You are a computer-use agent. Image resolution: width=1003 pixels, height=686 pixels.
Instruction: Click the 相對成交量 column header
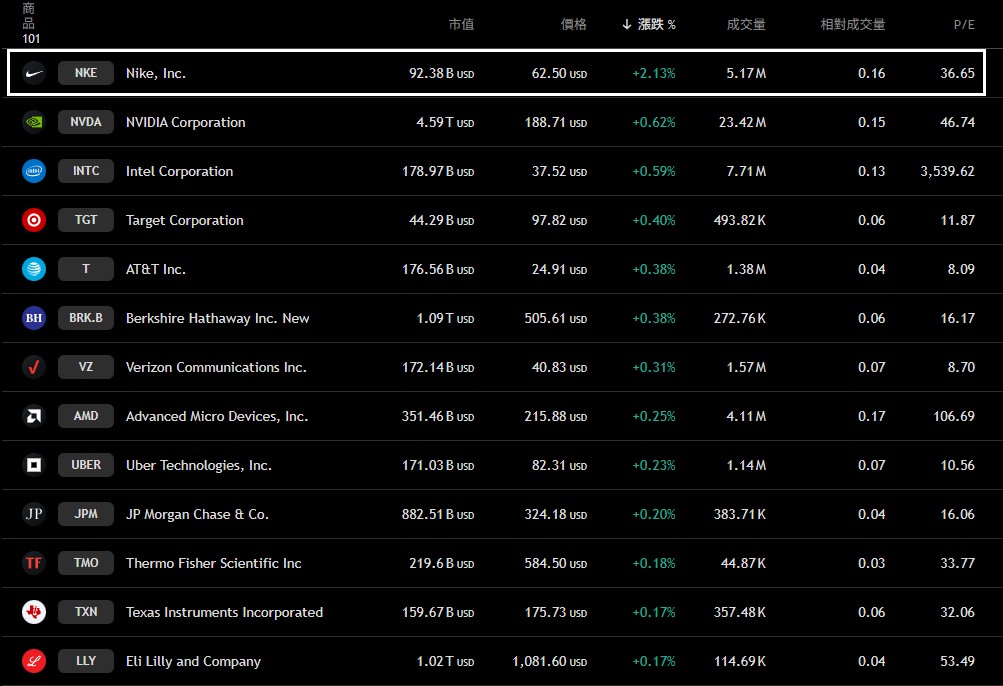852,24
